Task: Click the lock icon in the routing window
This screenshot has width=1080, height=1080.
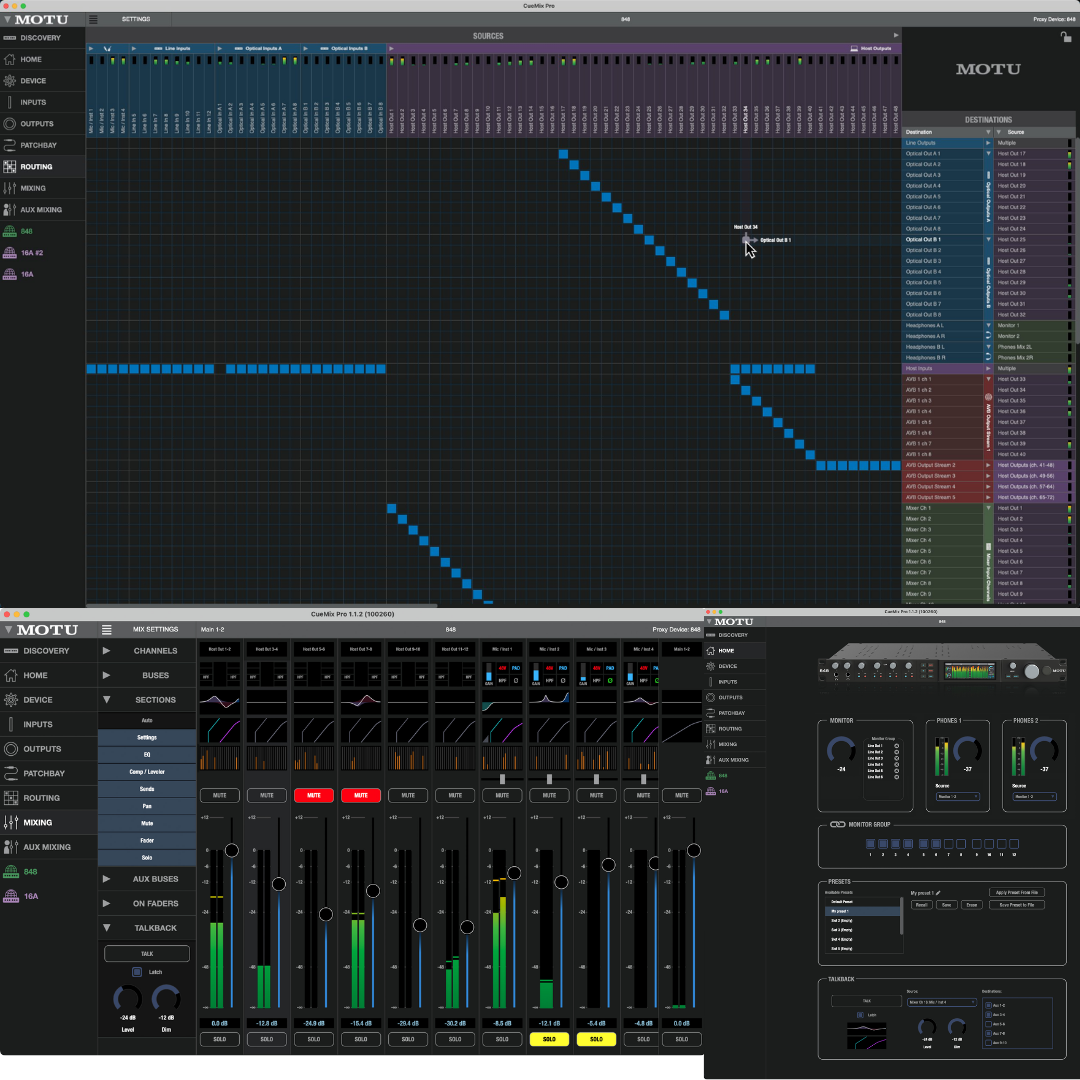Action: point(1066,37)
